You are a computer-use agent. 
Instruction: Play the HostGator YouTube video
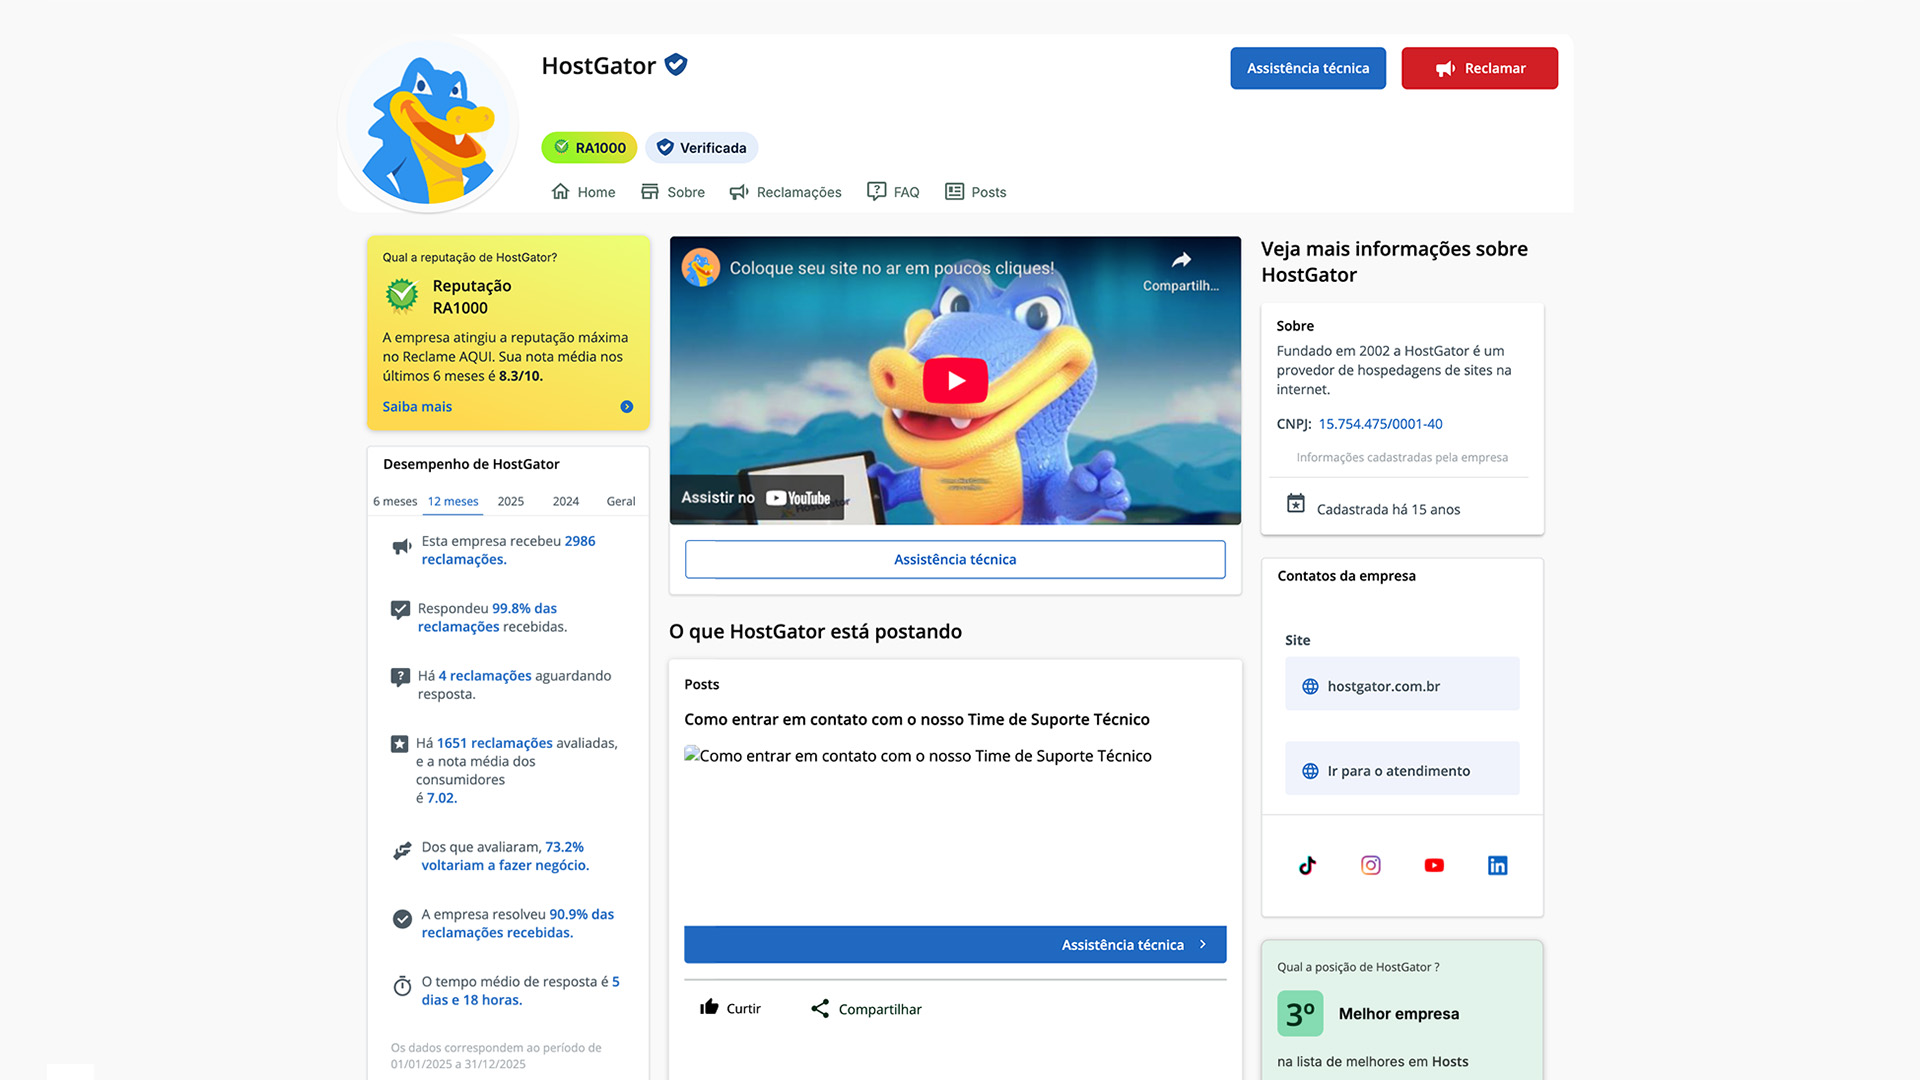pyautogui.click(x=955, y=380)
